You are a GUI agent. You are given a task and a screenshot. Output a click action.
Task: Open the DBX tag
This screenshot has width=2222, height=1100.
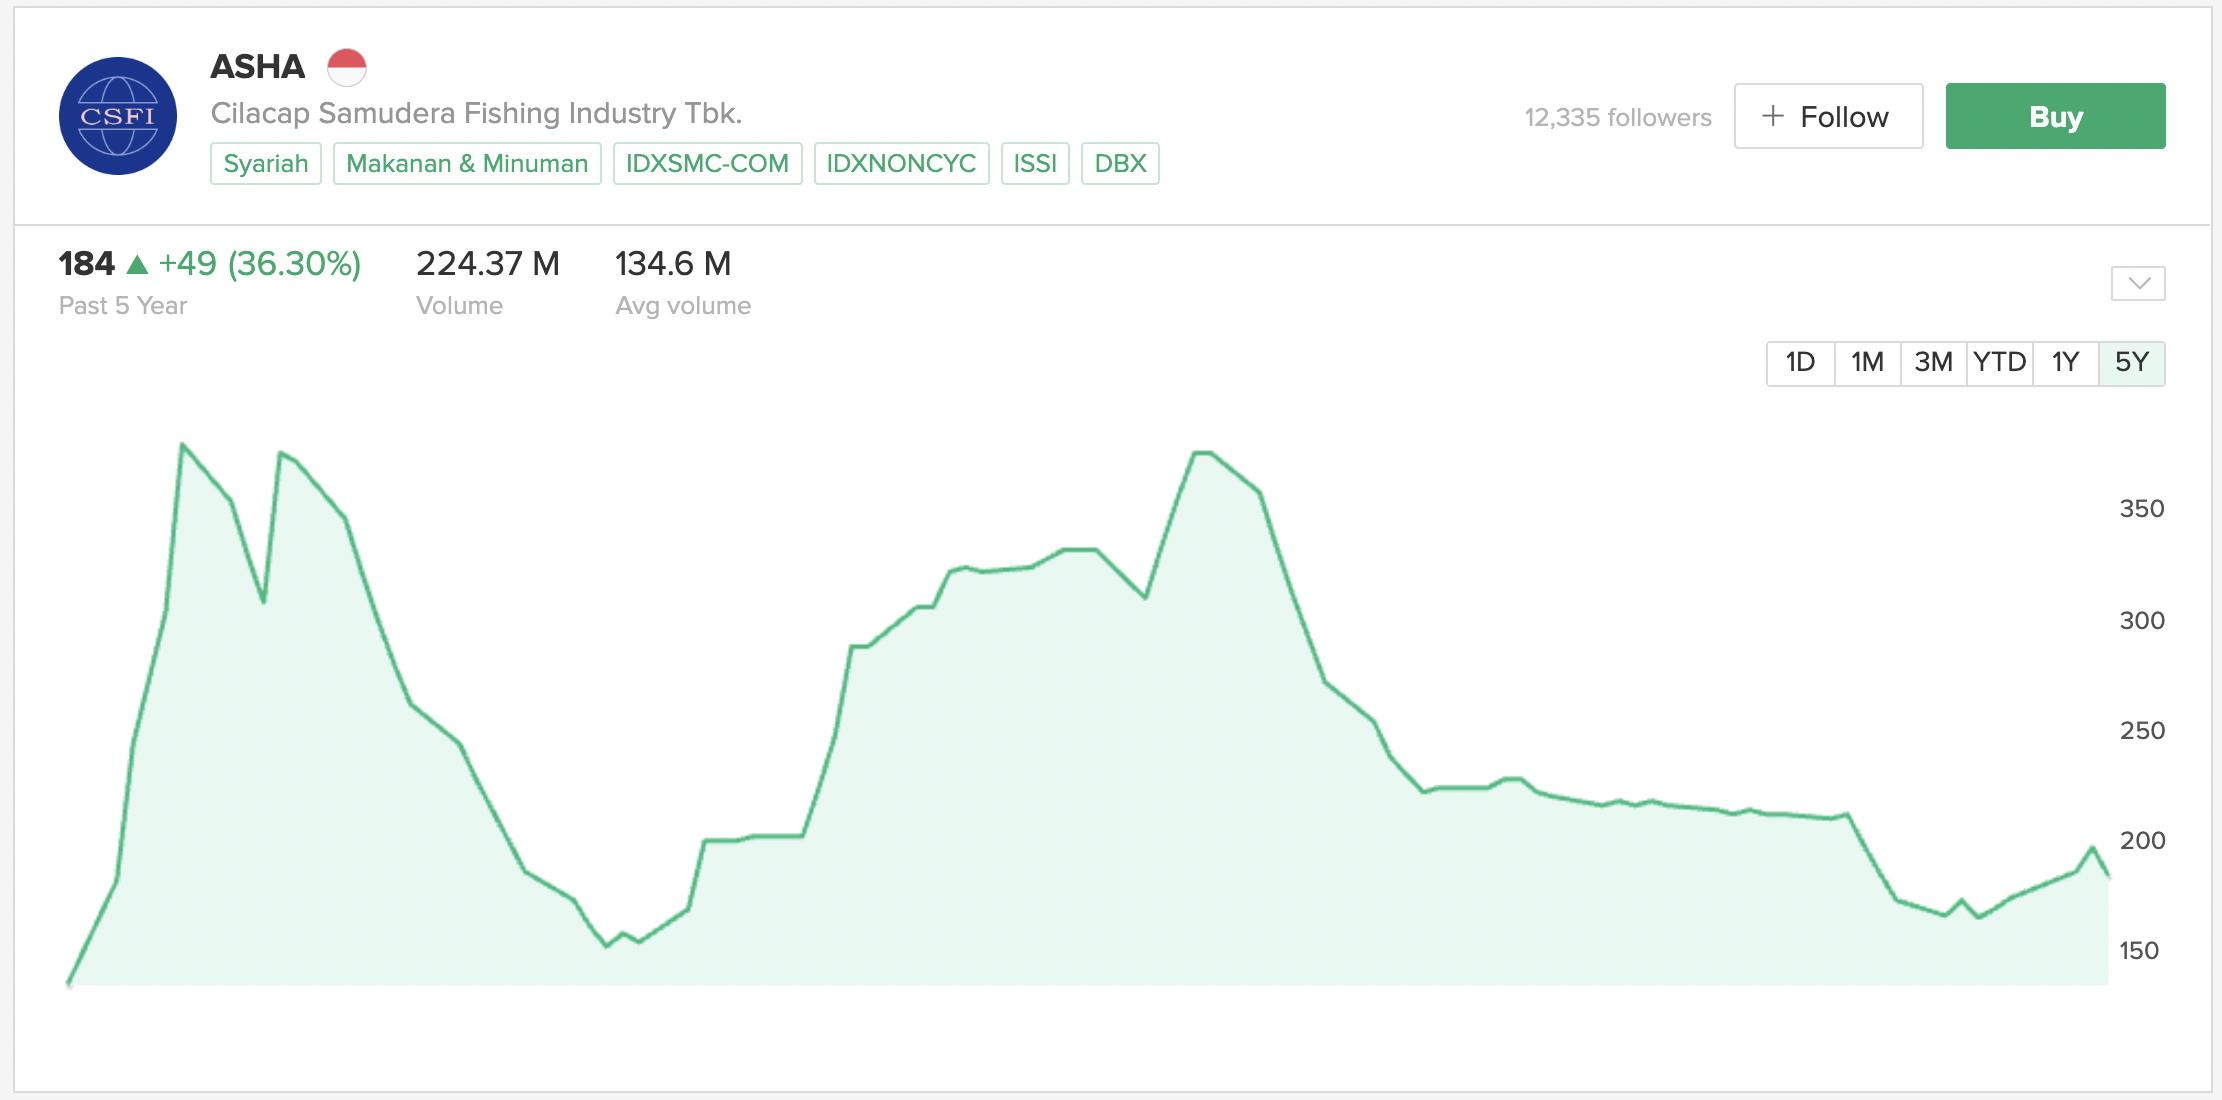[x=1120, y=164]
